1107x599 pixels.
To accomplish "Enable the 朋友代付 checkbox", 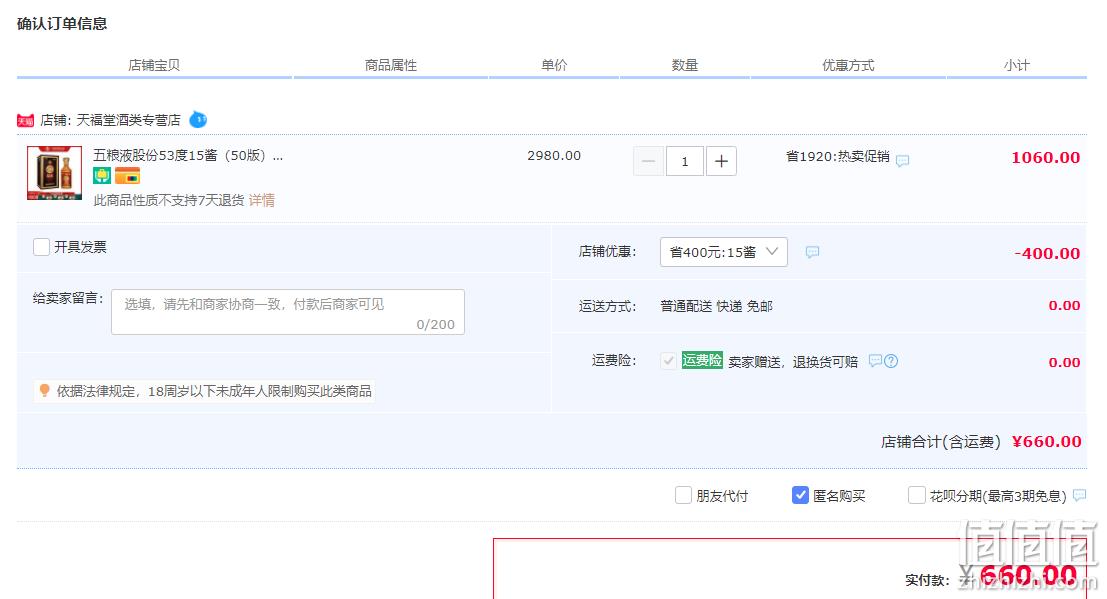I will [x=683, y=495].
